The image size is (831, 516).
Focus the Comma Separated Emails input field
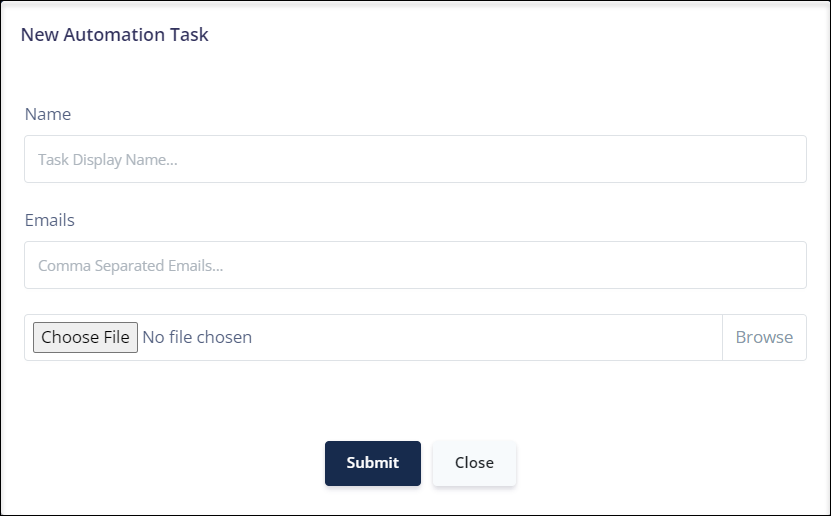(416, 265)
